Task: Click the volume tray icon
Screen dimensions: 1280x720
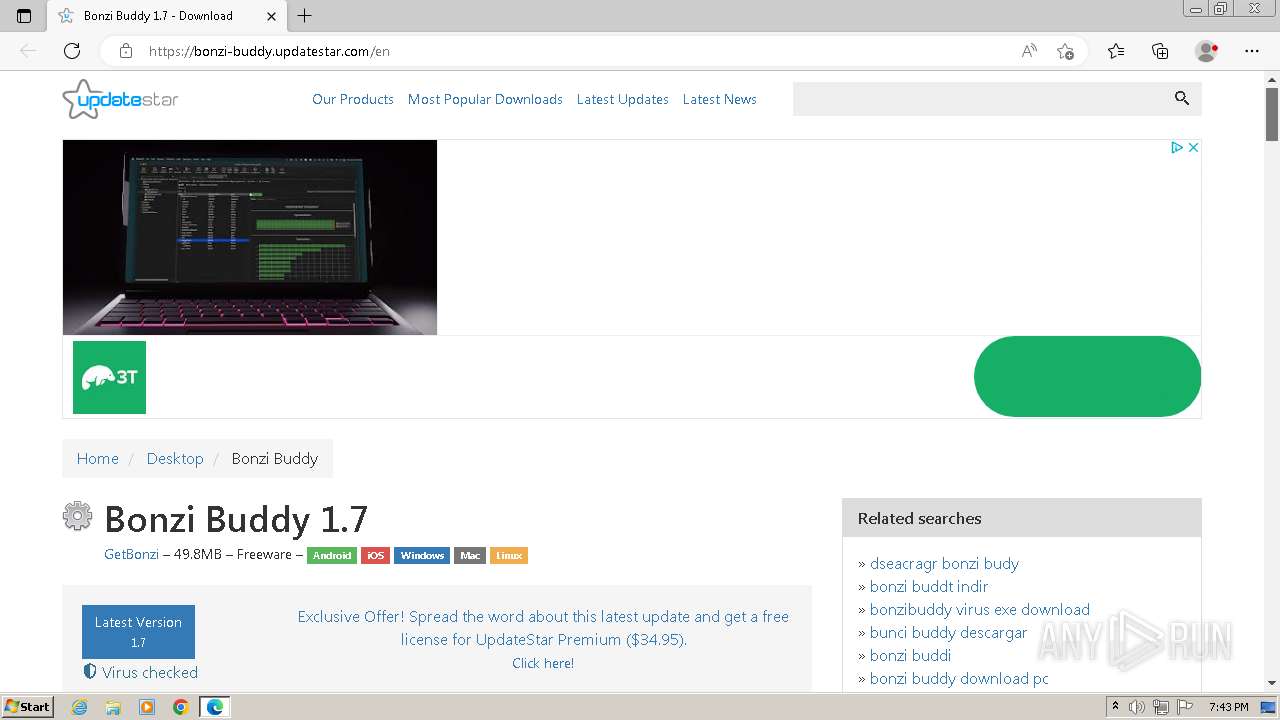Action: pos(1138,707)
